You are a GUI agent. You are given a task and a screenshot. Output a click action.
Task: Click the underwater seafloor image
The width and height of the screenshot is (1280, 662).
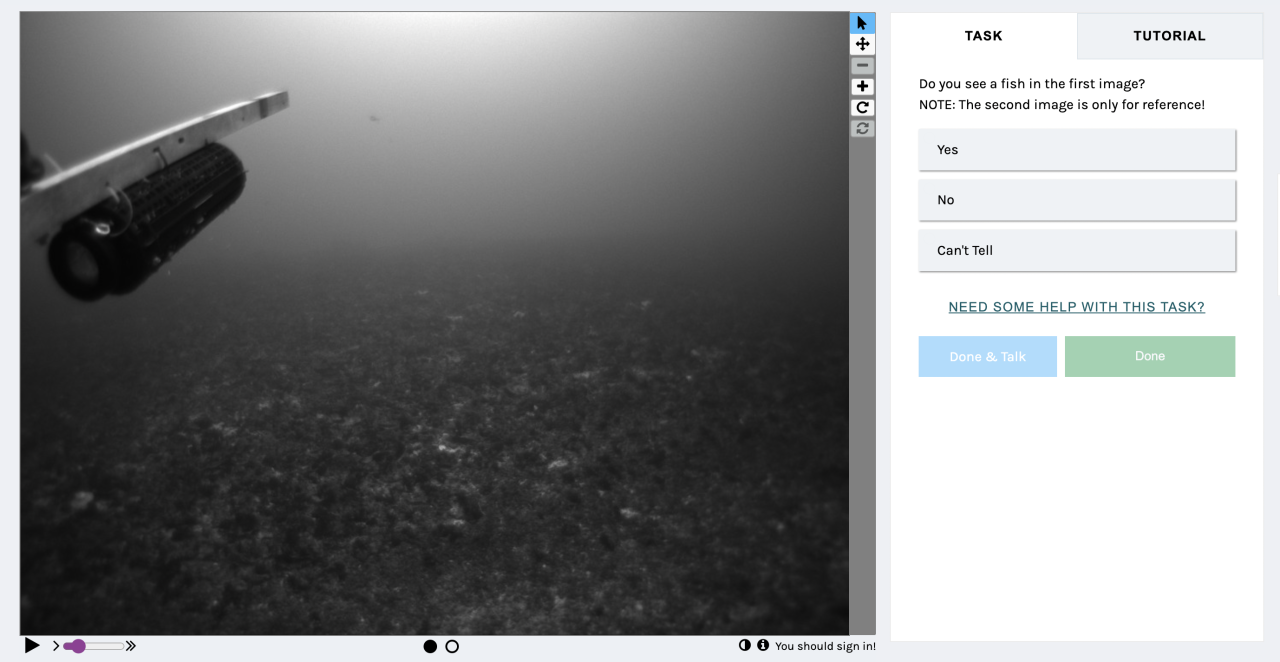(x=434, y=323)
